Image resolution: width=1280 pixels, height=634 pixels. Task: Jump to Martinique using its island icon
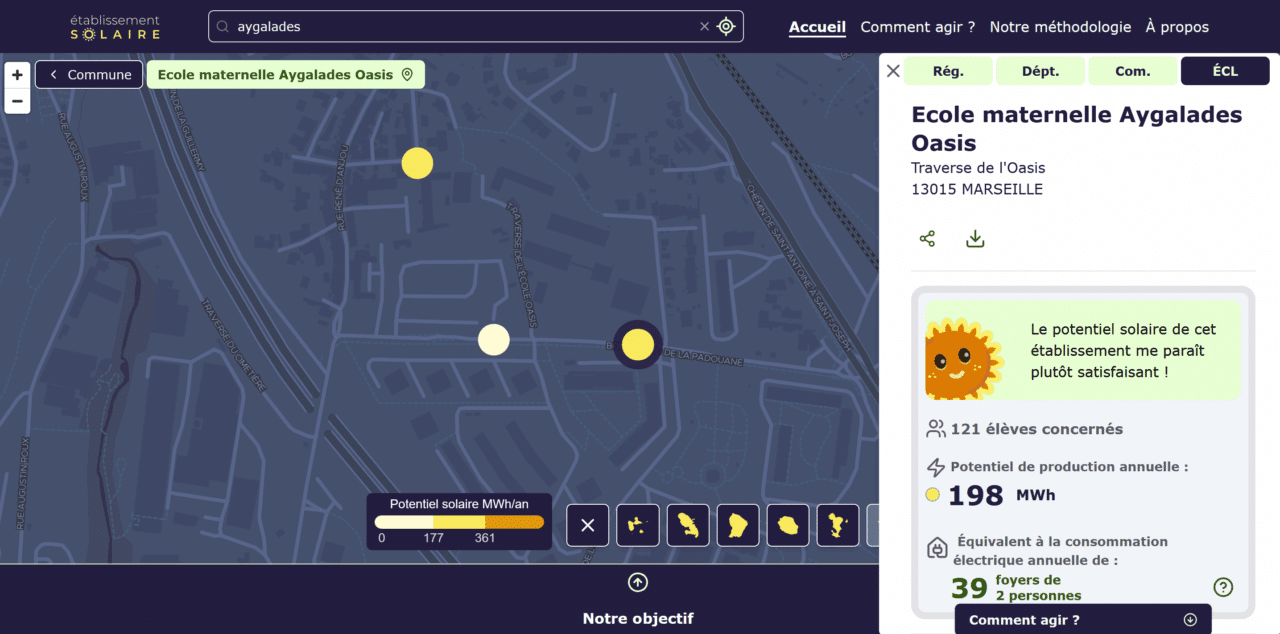click(688, 525)
